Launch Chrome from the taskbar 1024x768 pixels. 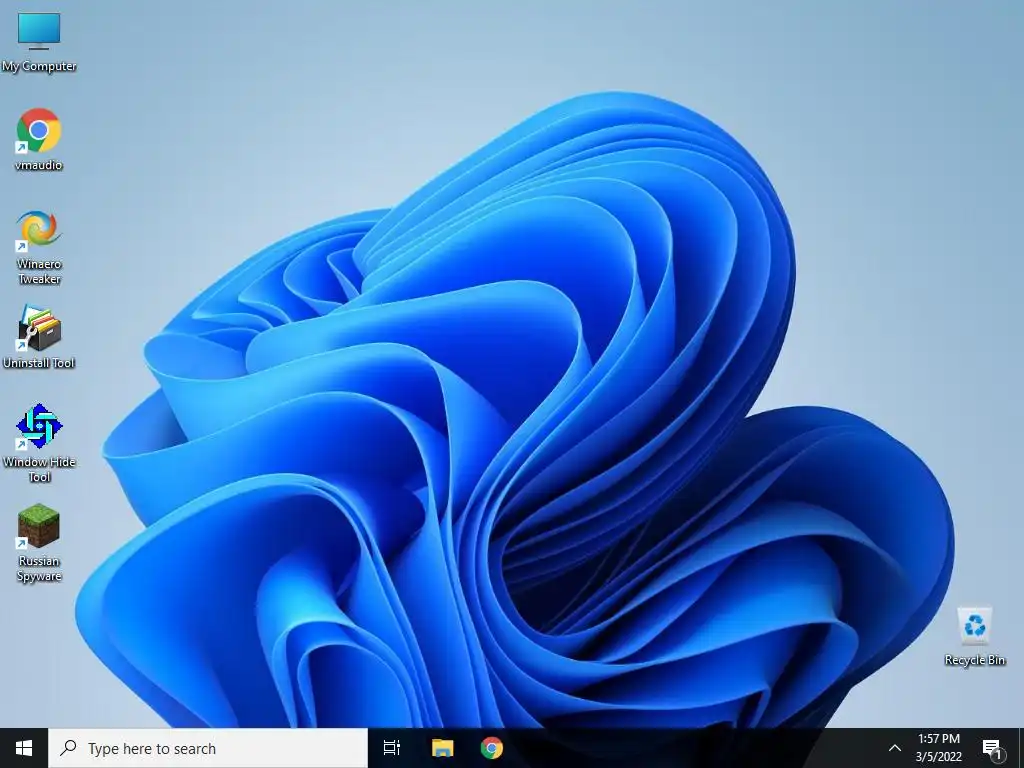pyautogui.click(x=492, y=748)
